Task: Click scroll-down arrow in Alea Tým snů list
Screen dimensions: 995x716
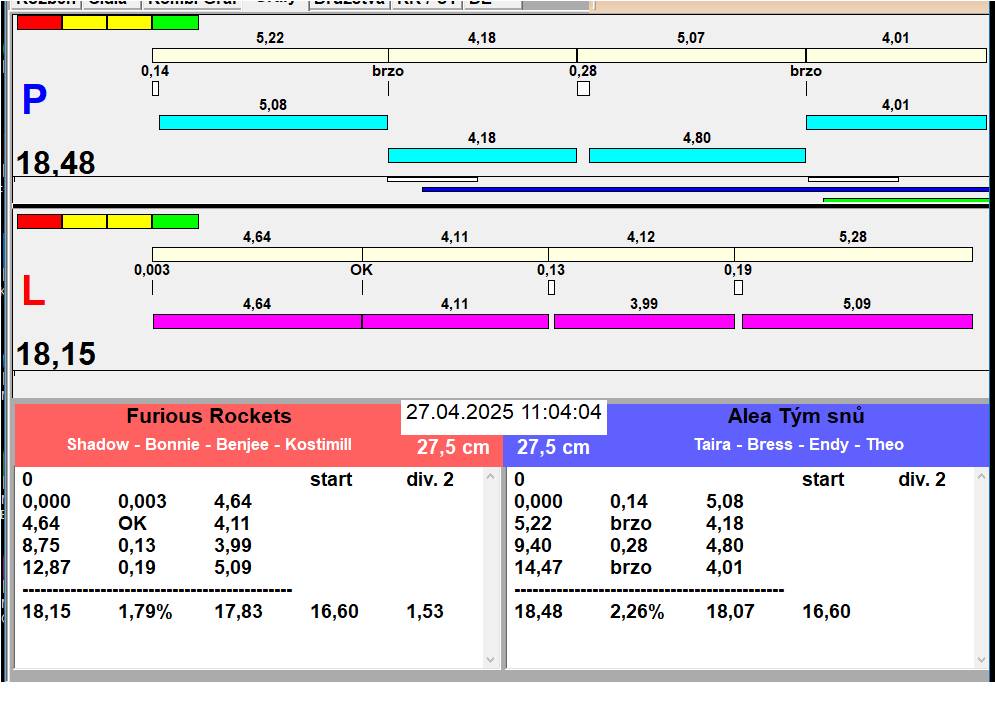Action: coord(981,659)
